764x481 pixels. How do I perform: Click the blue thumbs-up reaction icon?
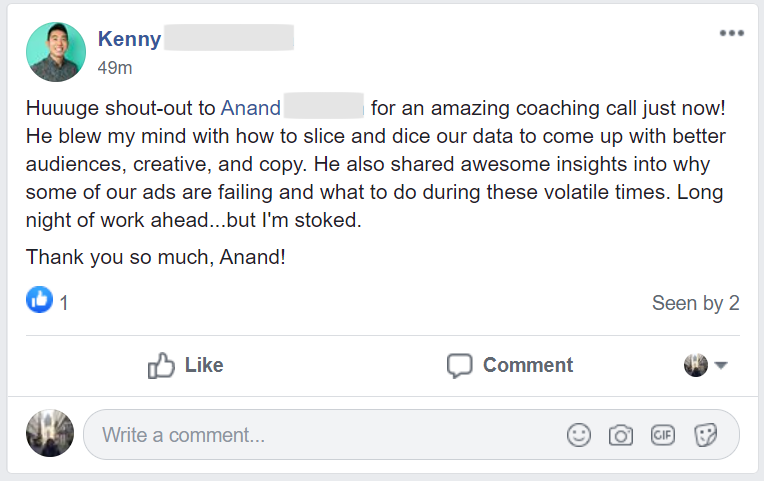tap(39, 301)
